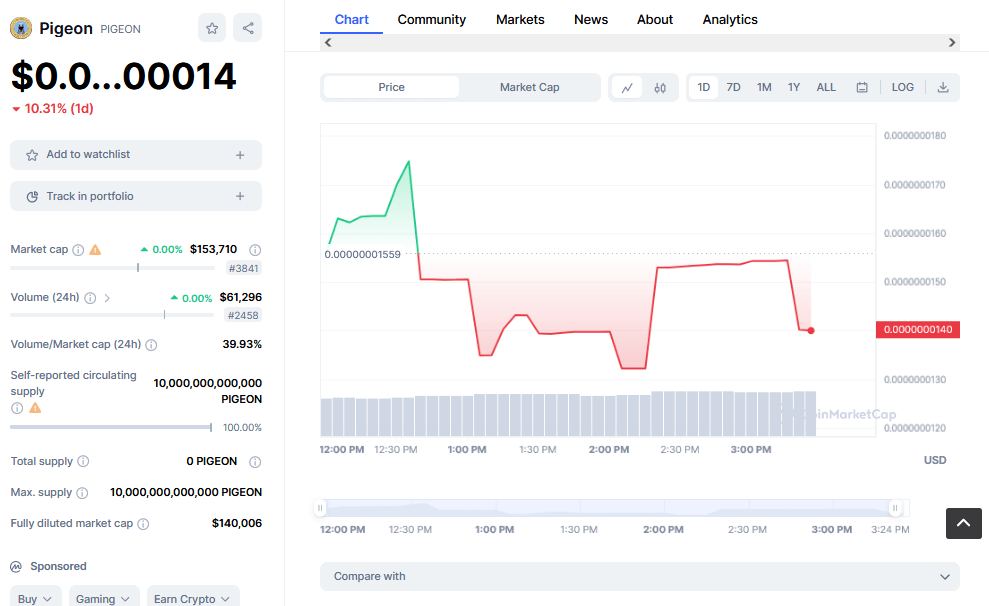The height and width of the screenshot is (606, 989).
Task: Click the scroll-to-top arrow button
Action: pyautogui.click(x=963, y=523)
